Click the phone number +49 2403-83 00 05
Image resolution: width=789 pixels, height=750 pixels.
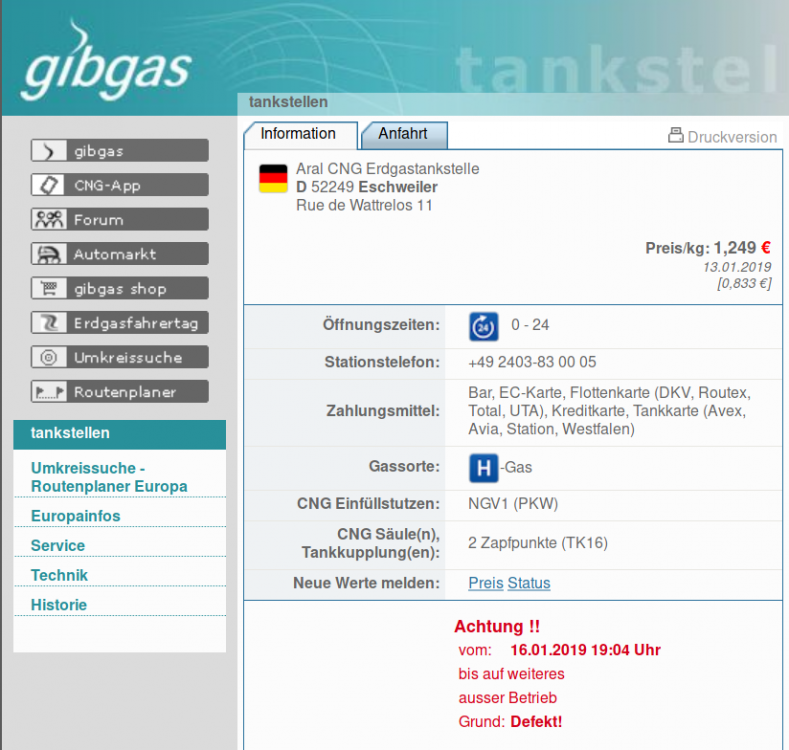532,362
